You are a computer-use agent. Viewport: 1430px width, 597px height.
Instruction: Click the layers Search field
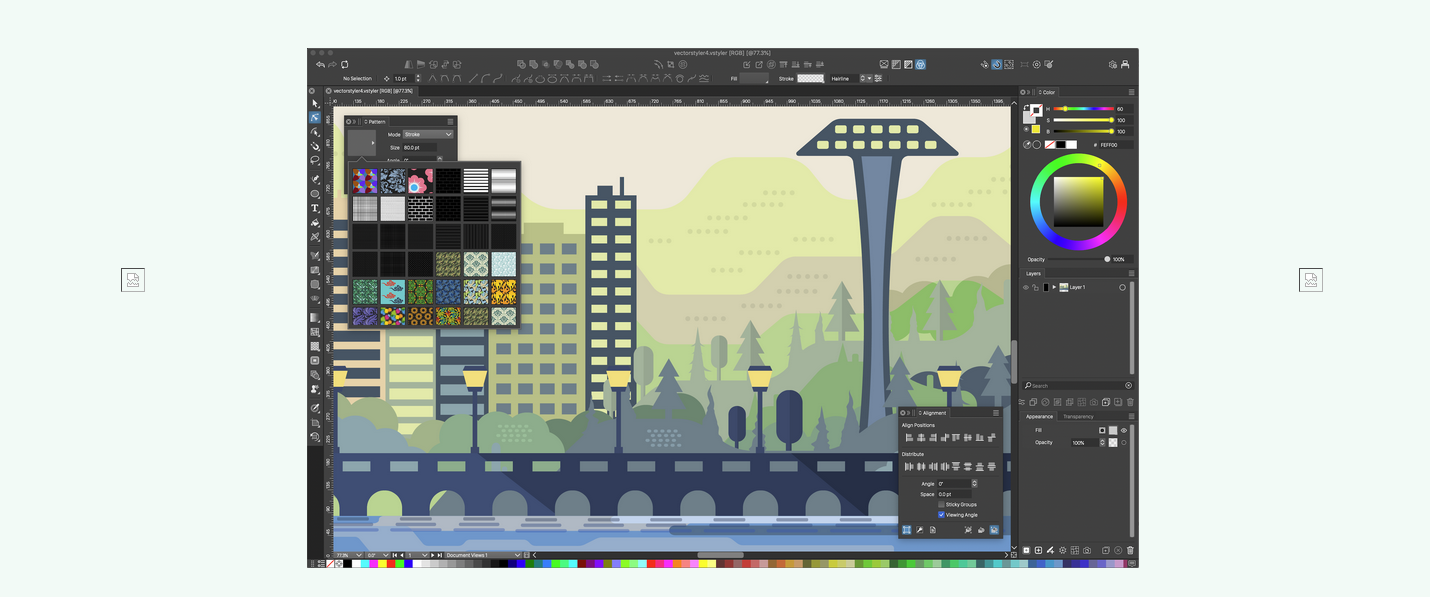[1076, 385]
